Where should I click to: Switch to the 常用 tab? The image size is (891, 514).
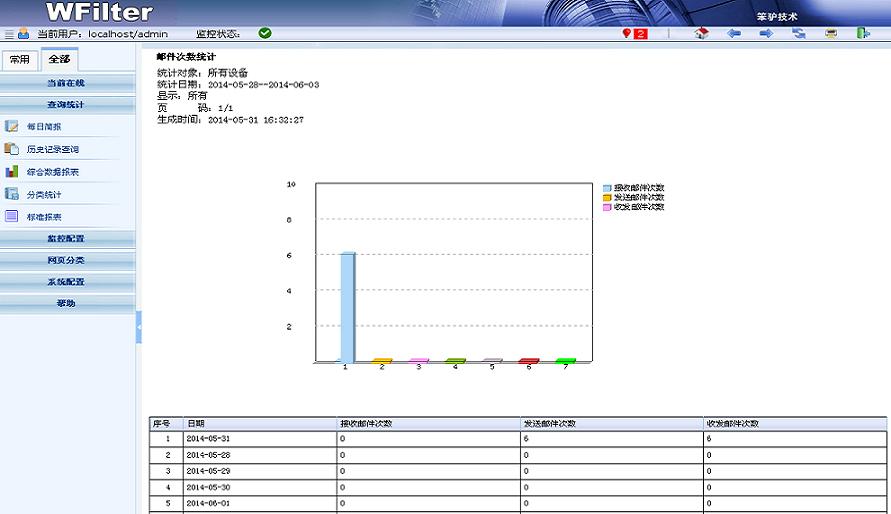click(20, 59)
